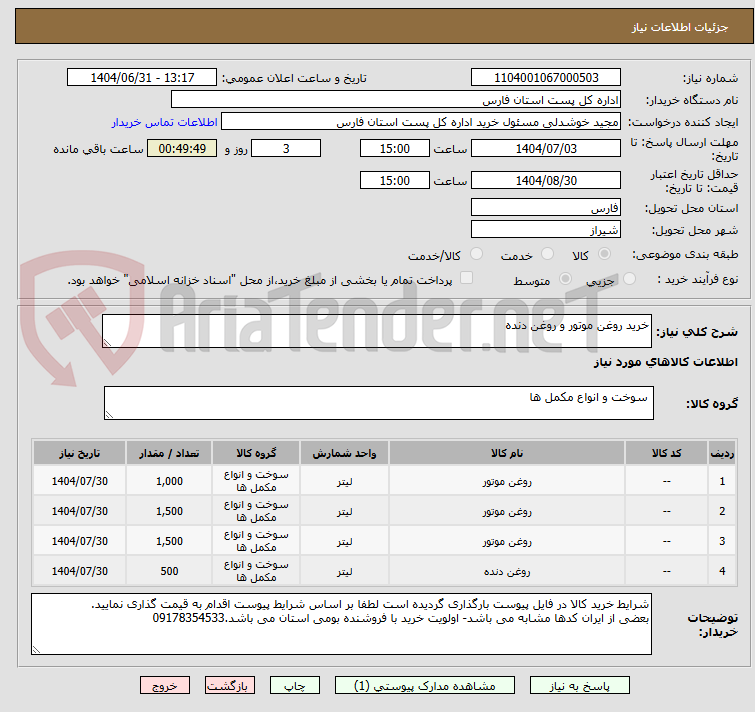Toggle the اسناد خزانه اسلامی payment checkbox
This screenshot has width=755, height=712.
(x=466, y=277)
